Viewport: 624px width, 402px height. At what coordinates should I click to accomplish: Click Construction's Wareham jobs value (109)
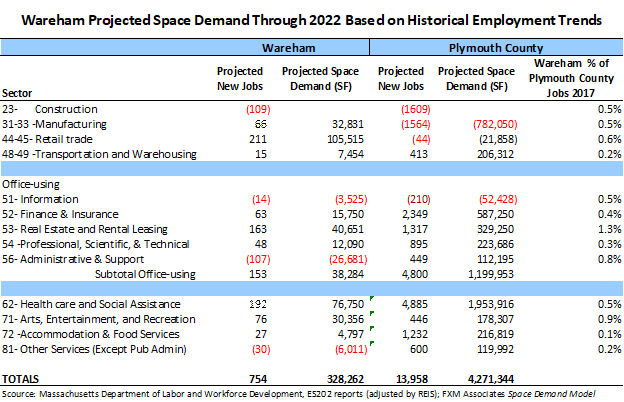click(258, 109)
